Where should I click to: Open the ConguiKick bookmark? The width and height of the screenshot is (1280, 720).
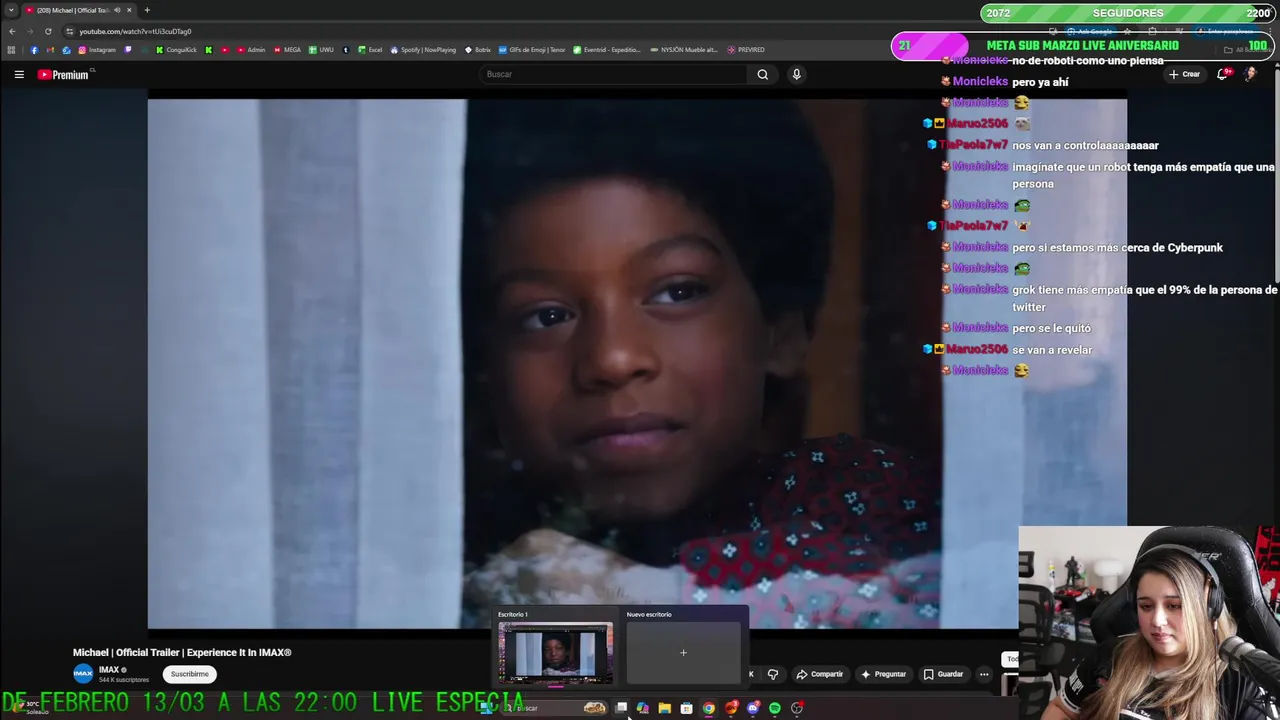176,50
